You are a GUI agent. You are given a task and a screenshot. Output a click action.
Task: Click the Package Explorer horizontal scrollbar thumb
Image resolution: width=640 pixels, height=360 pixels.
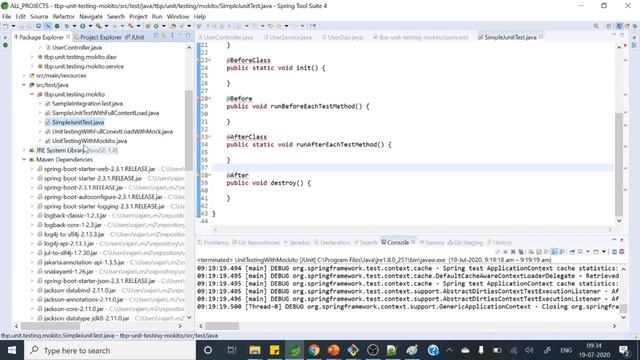click(50, 326)
